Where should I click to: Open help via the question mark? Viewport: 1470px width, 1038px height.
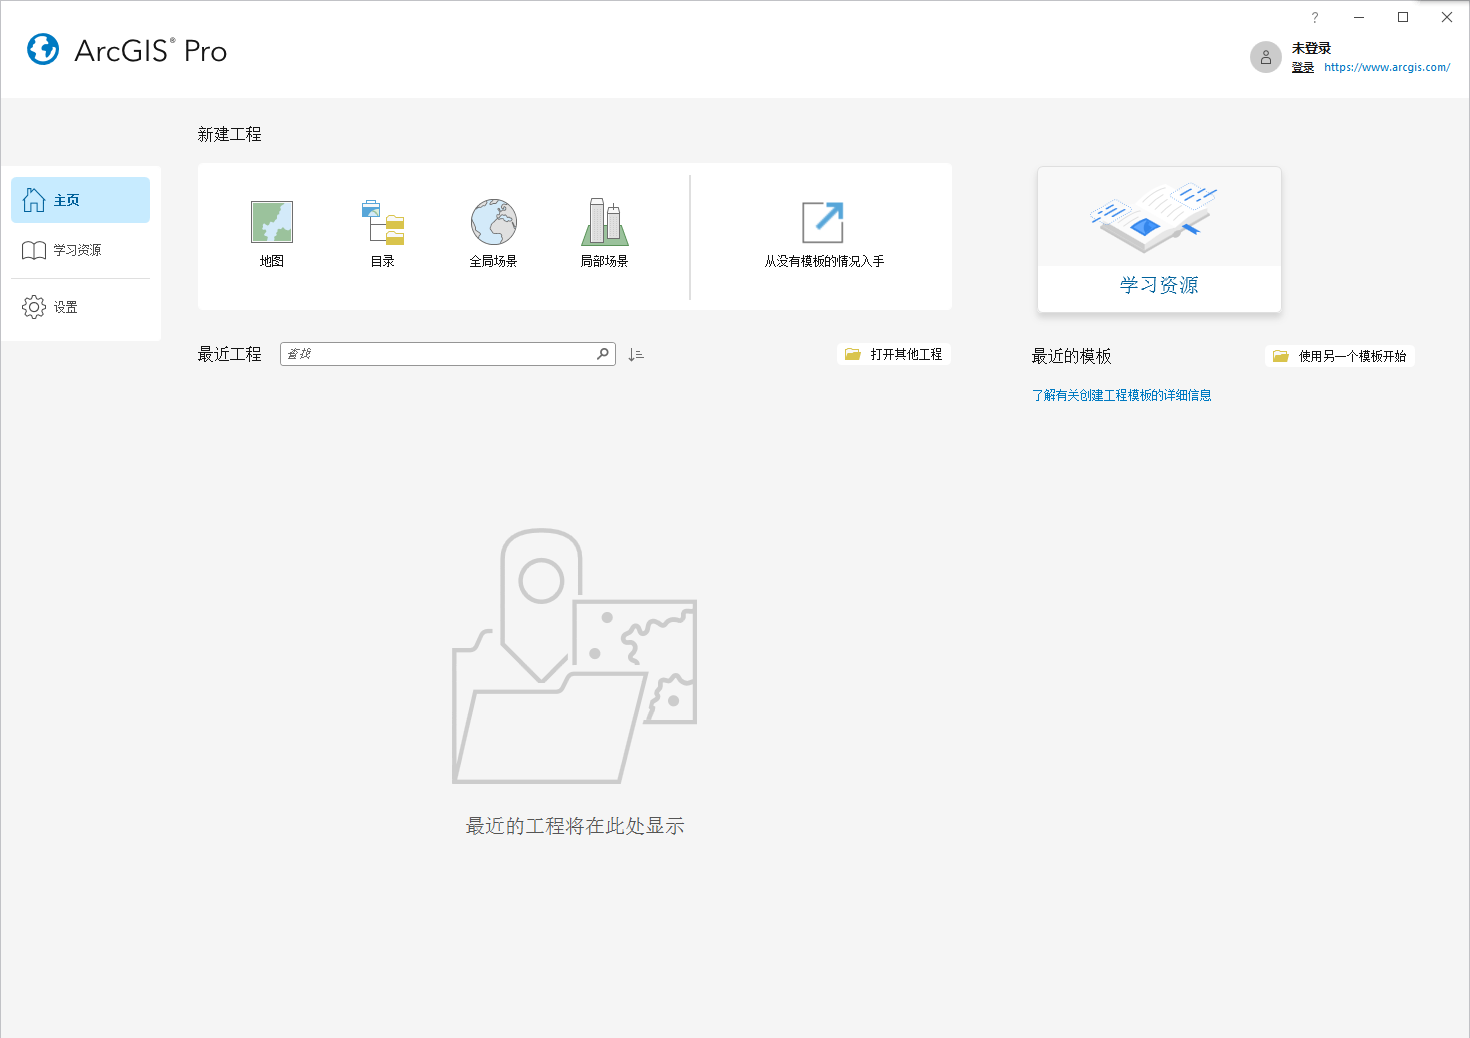[x=1314, y=17]
